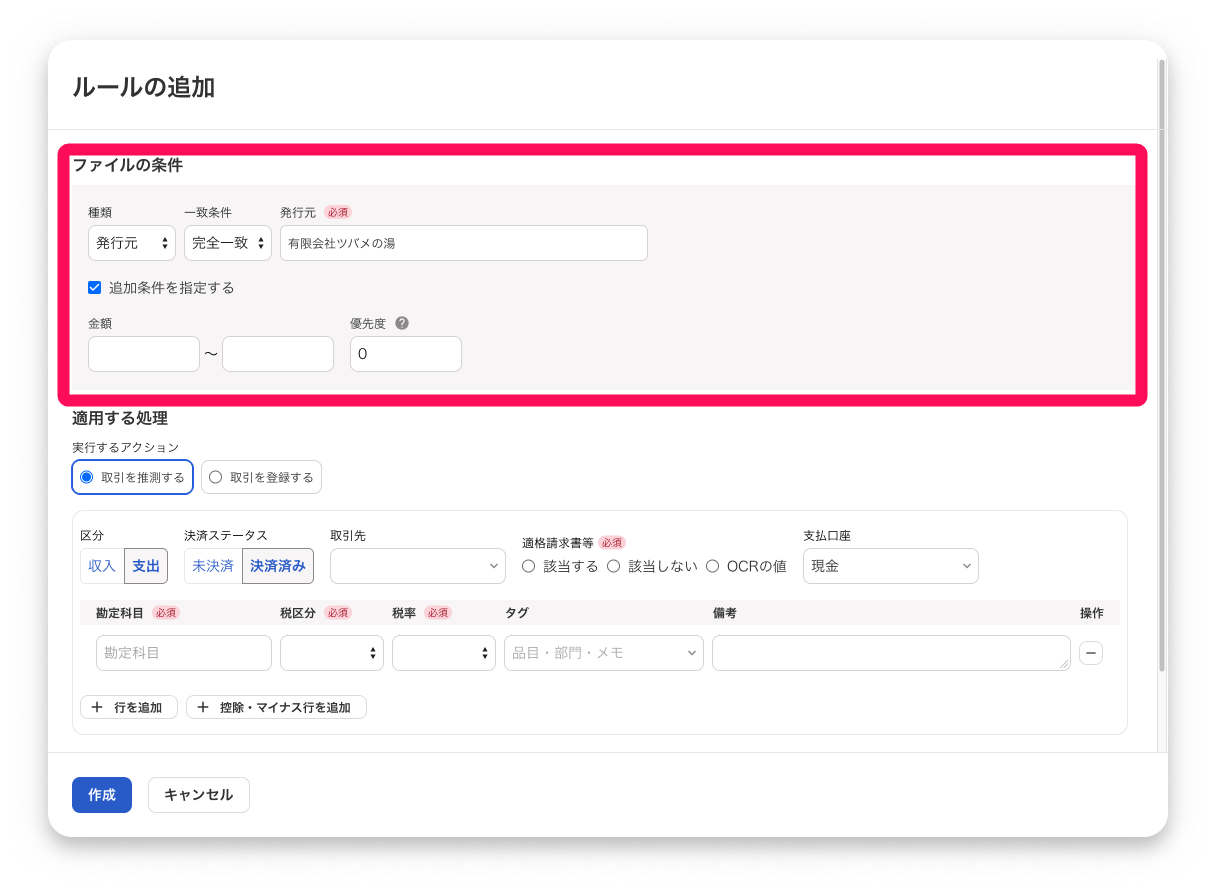Click the minimum 金額 input field
This screenshot has height=893, width=1216.
[x=144, y=354]
